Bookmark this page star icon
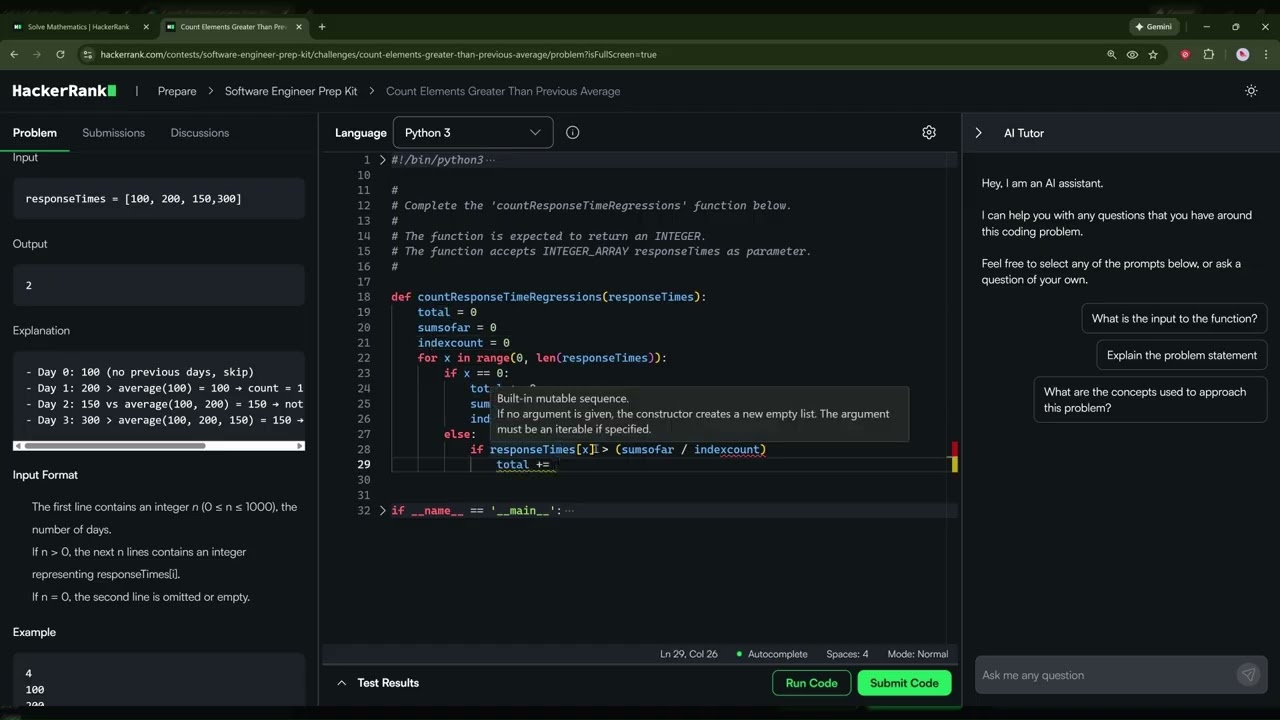The width and height of the screenshot is (1280, 720). tap(1153, 55)
